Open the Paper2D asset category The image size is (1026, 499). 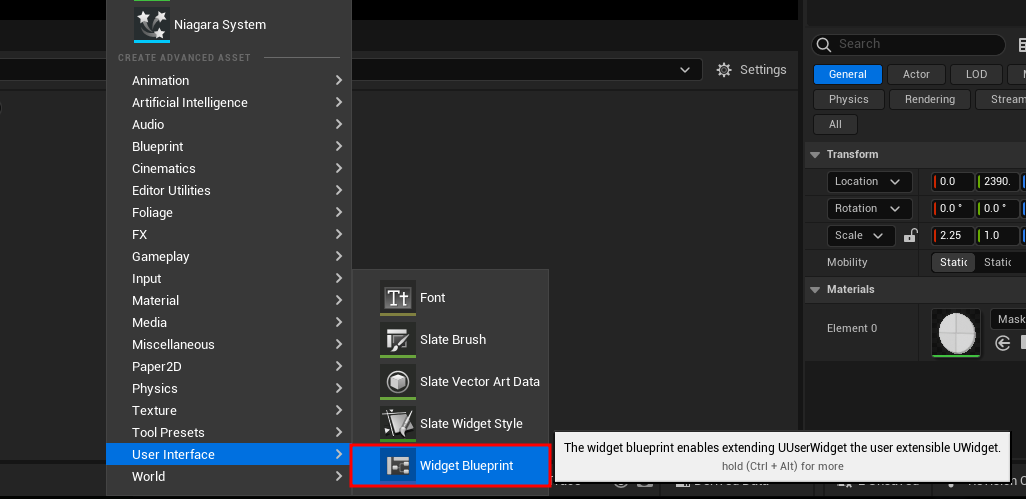(x=229, y=366)
